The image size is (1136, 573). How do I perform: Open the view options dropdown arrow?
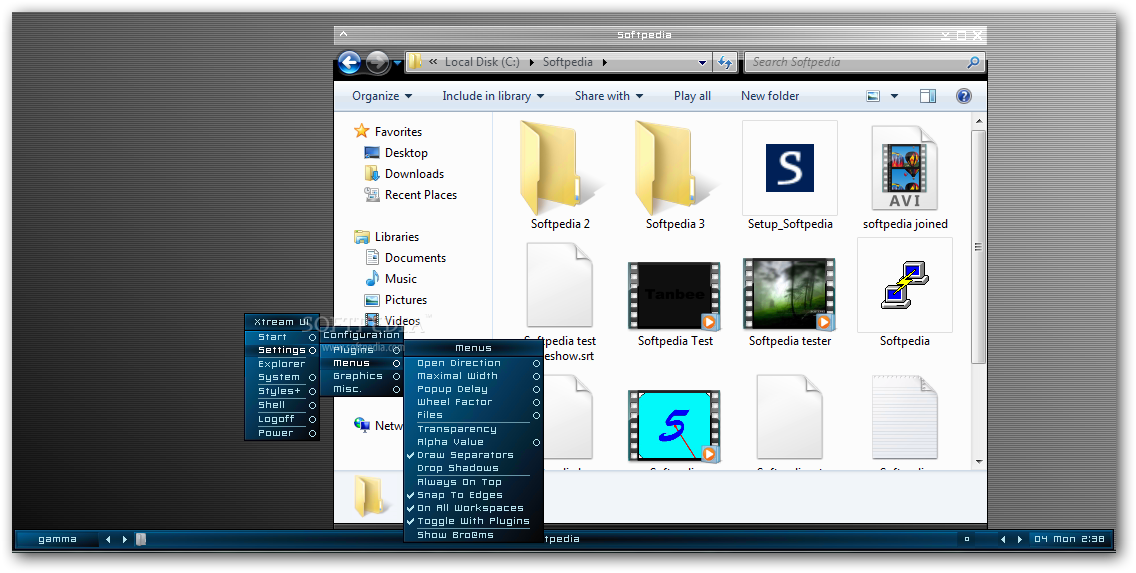coord(894,96)
